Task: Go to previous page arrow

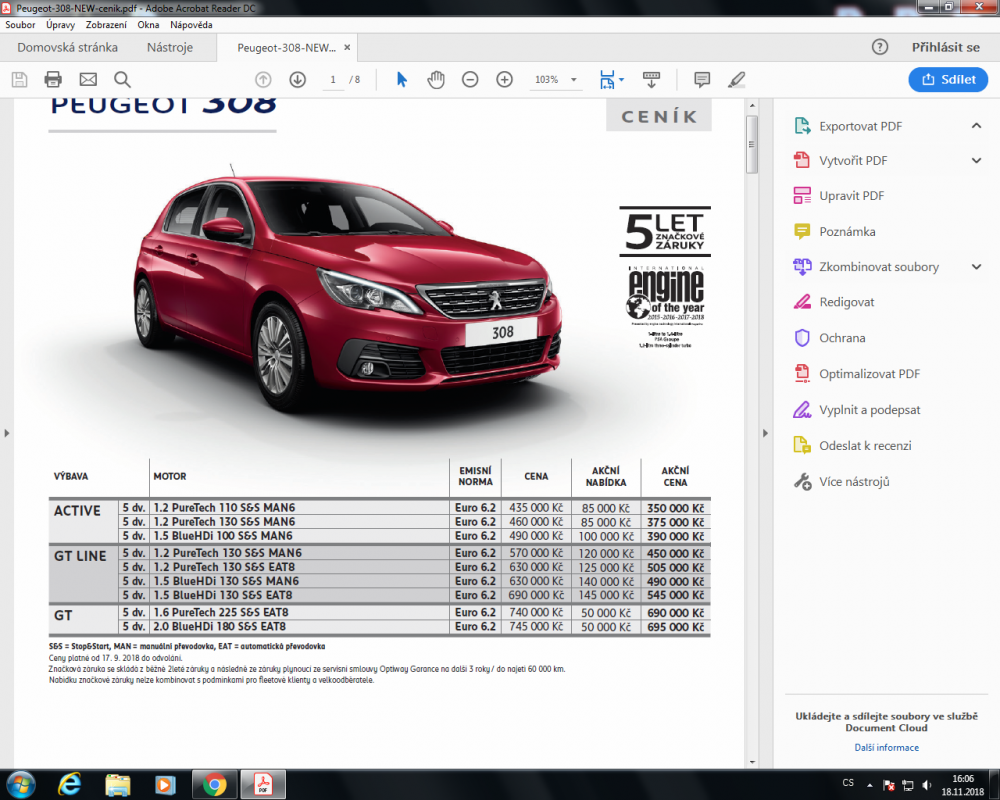Action: [x=263, y=80]
